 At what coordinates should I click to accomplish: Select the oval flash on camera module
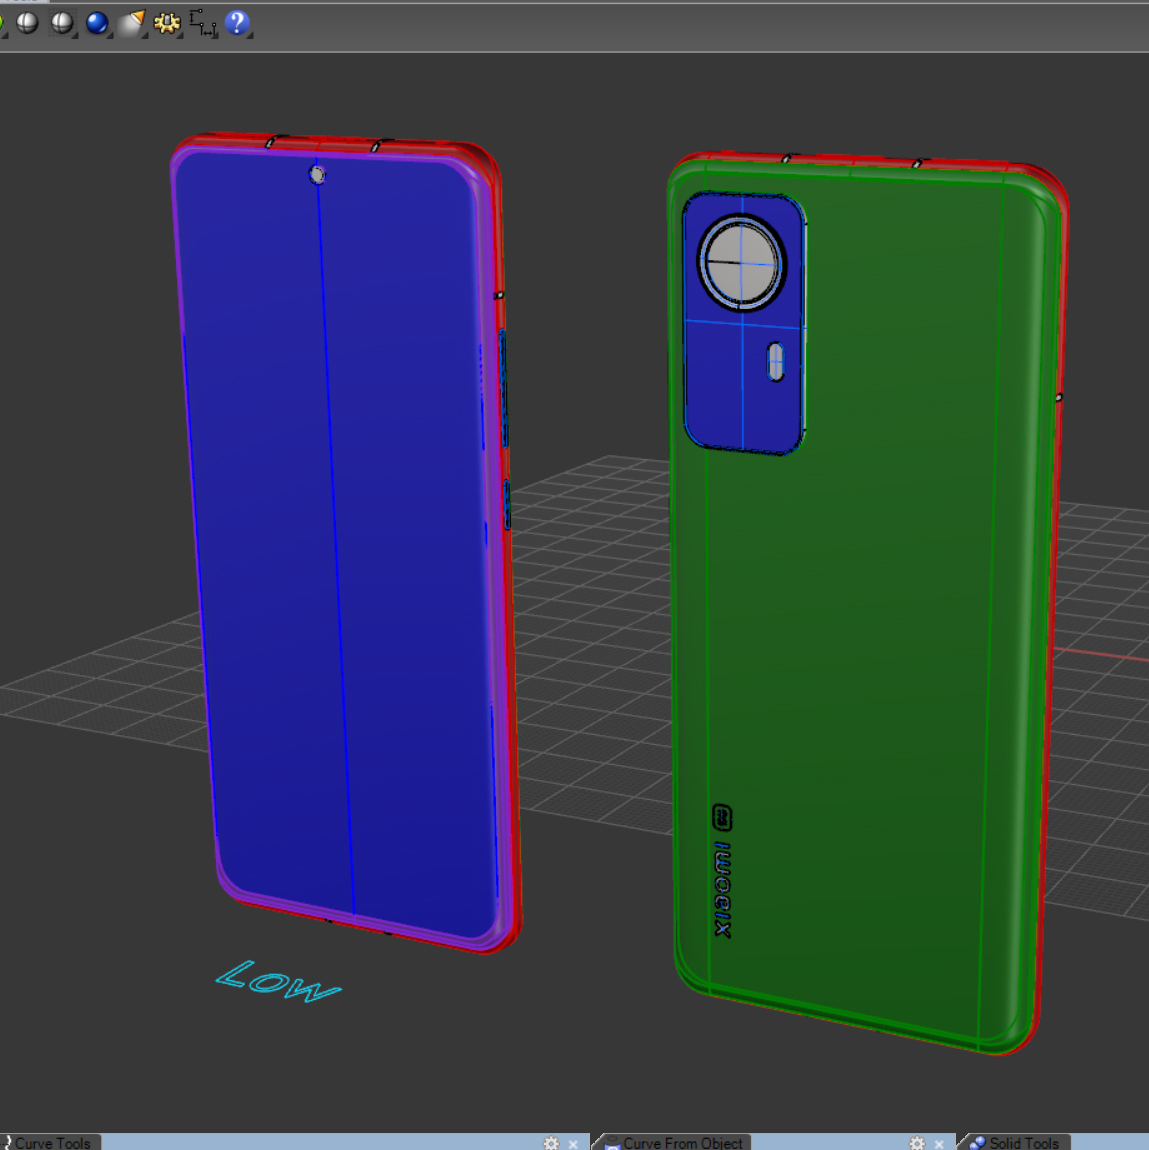pos(776,362)
